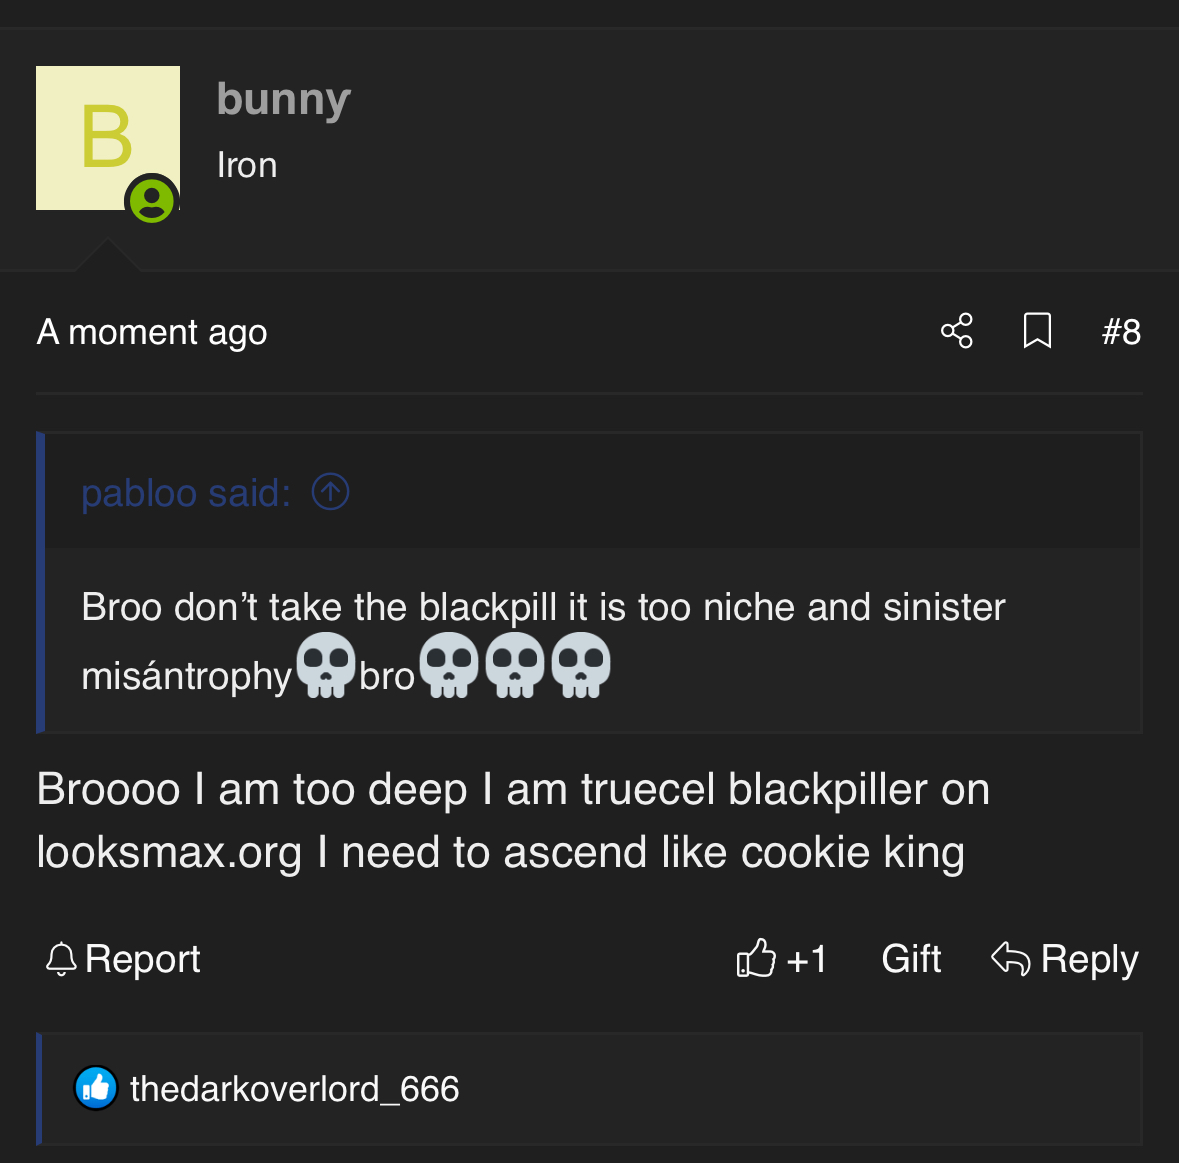This screenshot has width=1179, height=1163.
Task: Click the skull emoji after "misántrophy"
Action: (326, 666)
